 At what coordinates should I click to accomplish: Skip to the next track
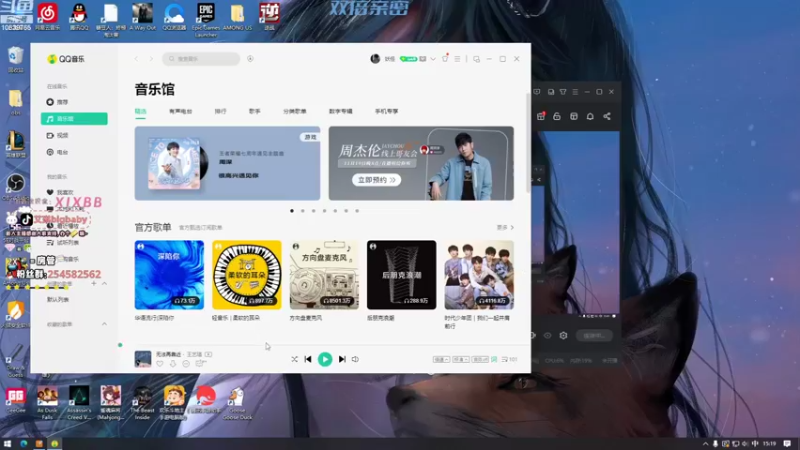342,359
